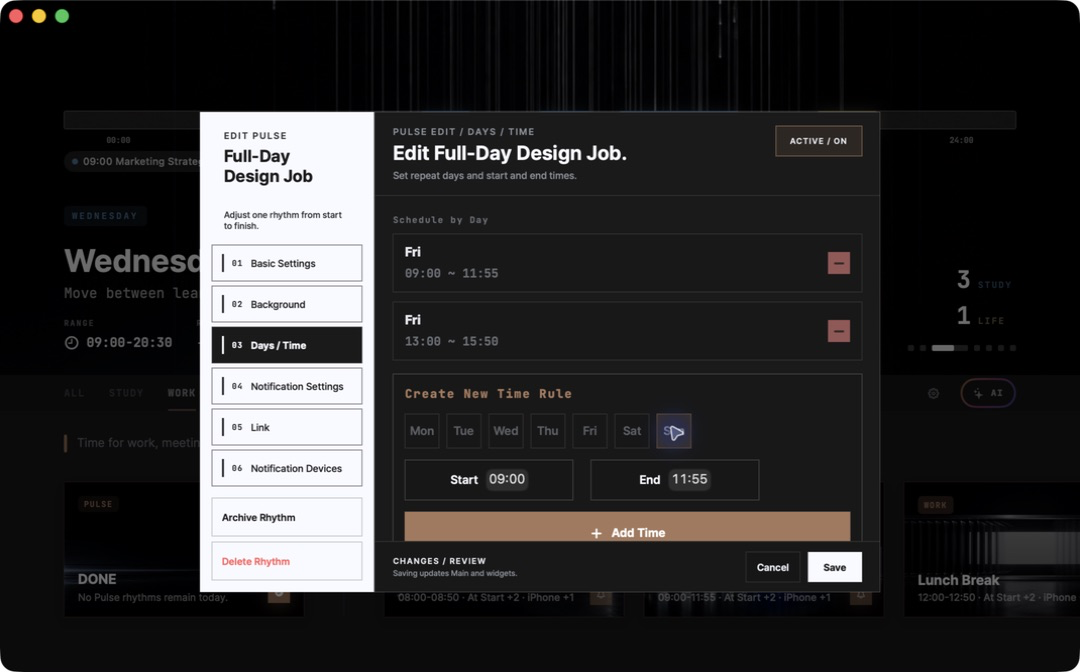Switch to 04 Notification Settings

pyautogui.click(x=287, y=386)
